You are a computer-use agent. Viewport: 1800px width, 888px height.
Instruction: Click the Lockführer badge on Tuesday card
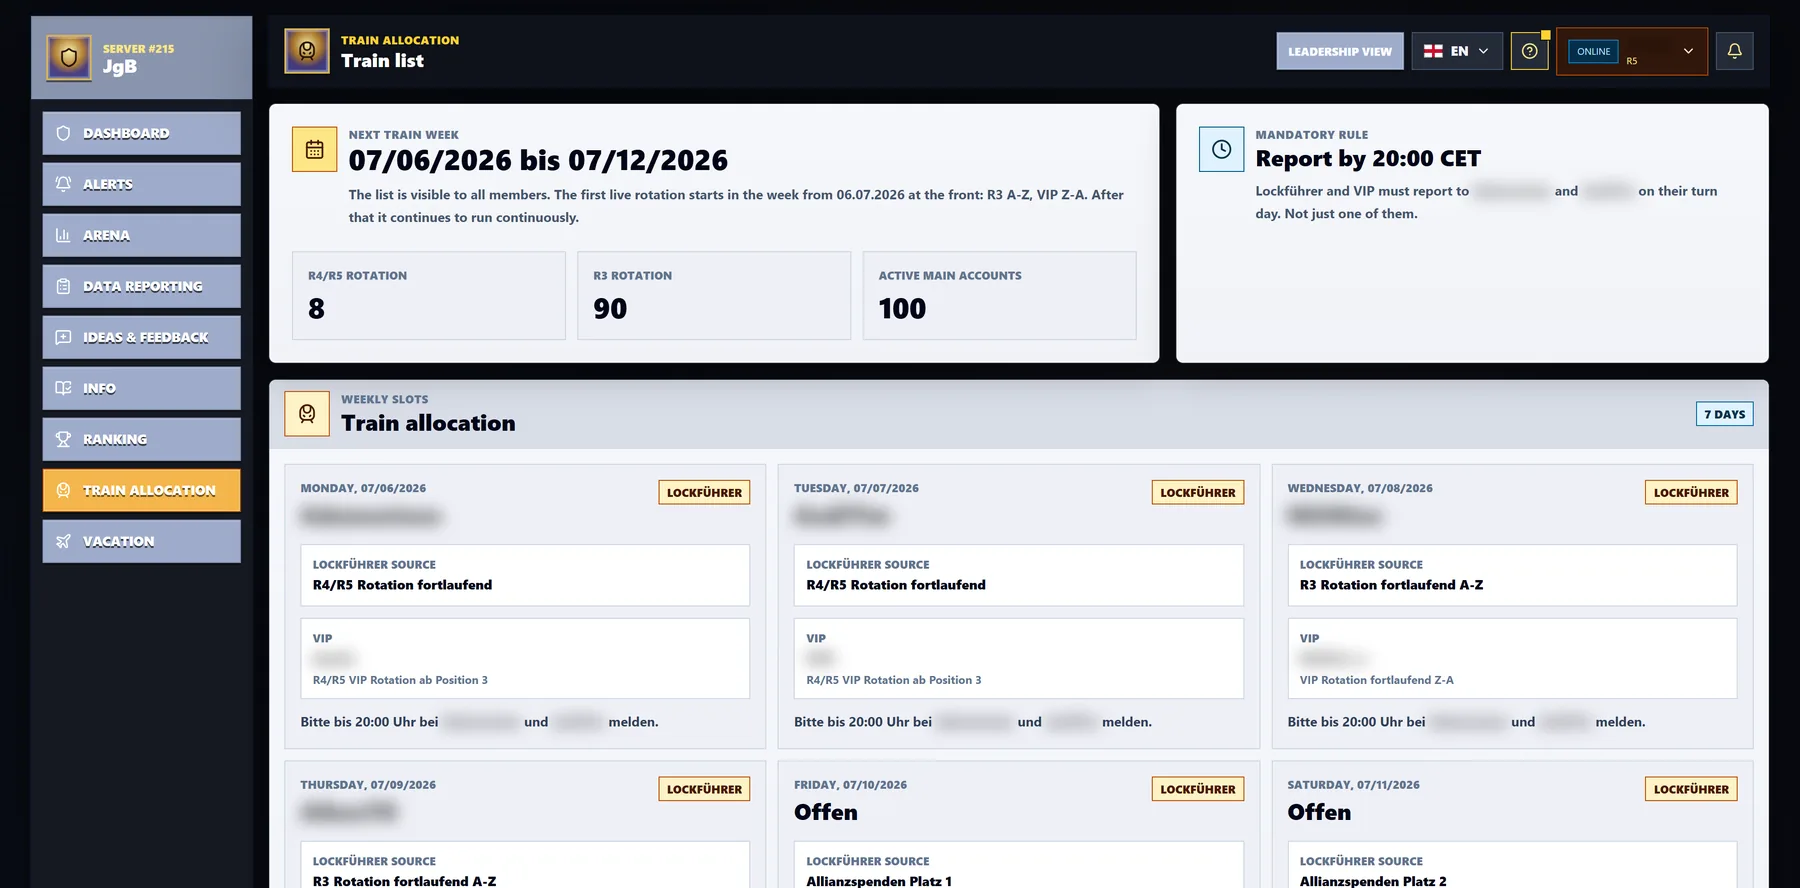(1198, 492)
